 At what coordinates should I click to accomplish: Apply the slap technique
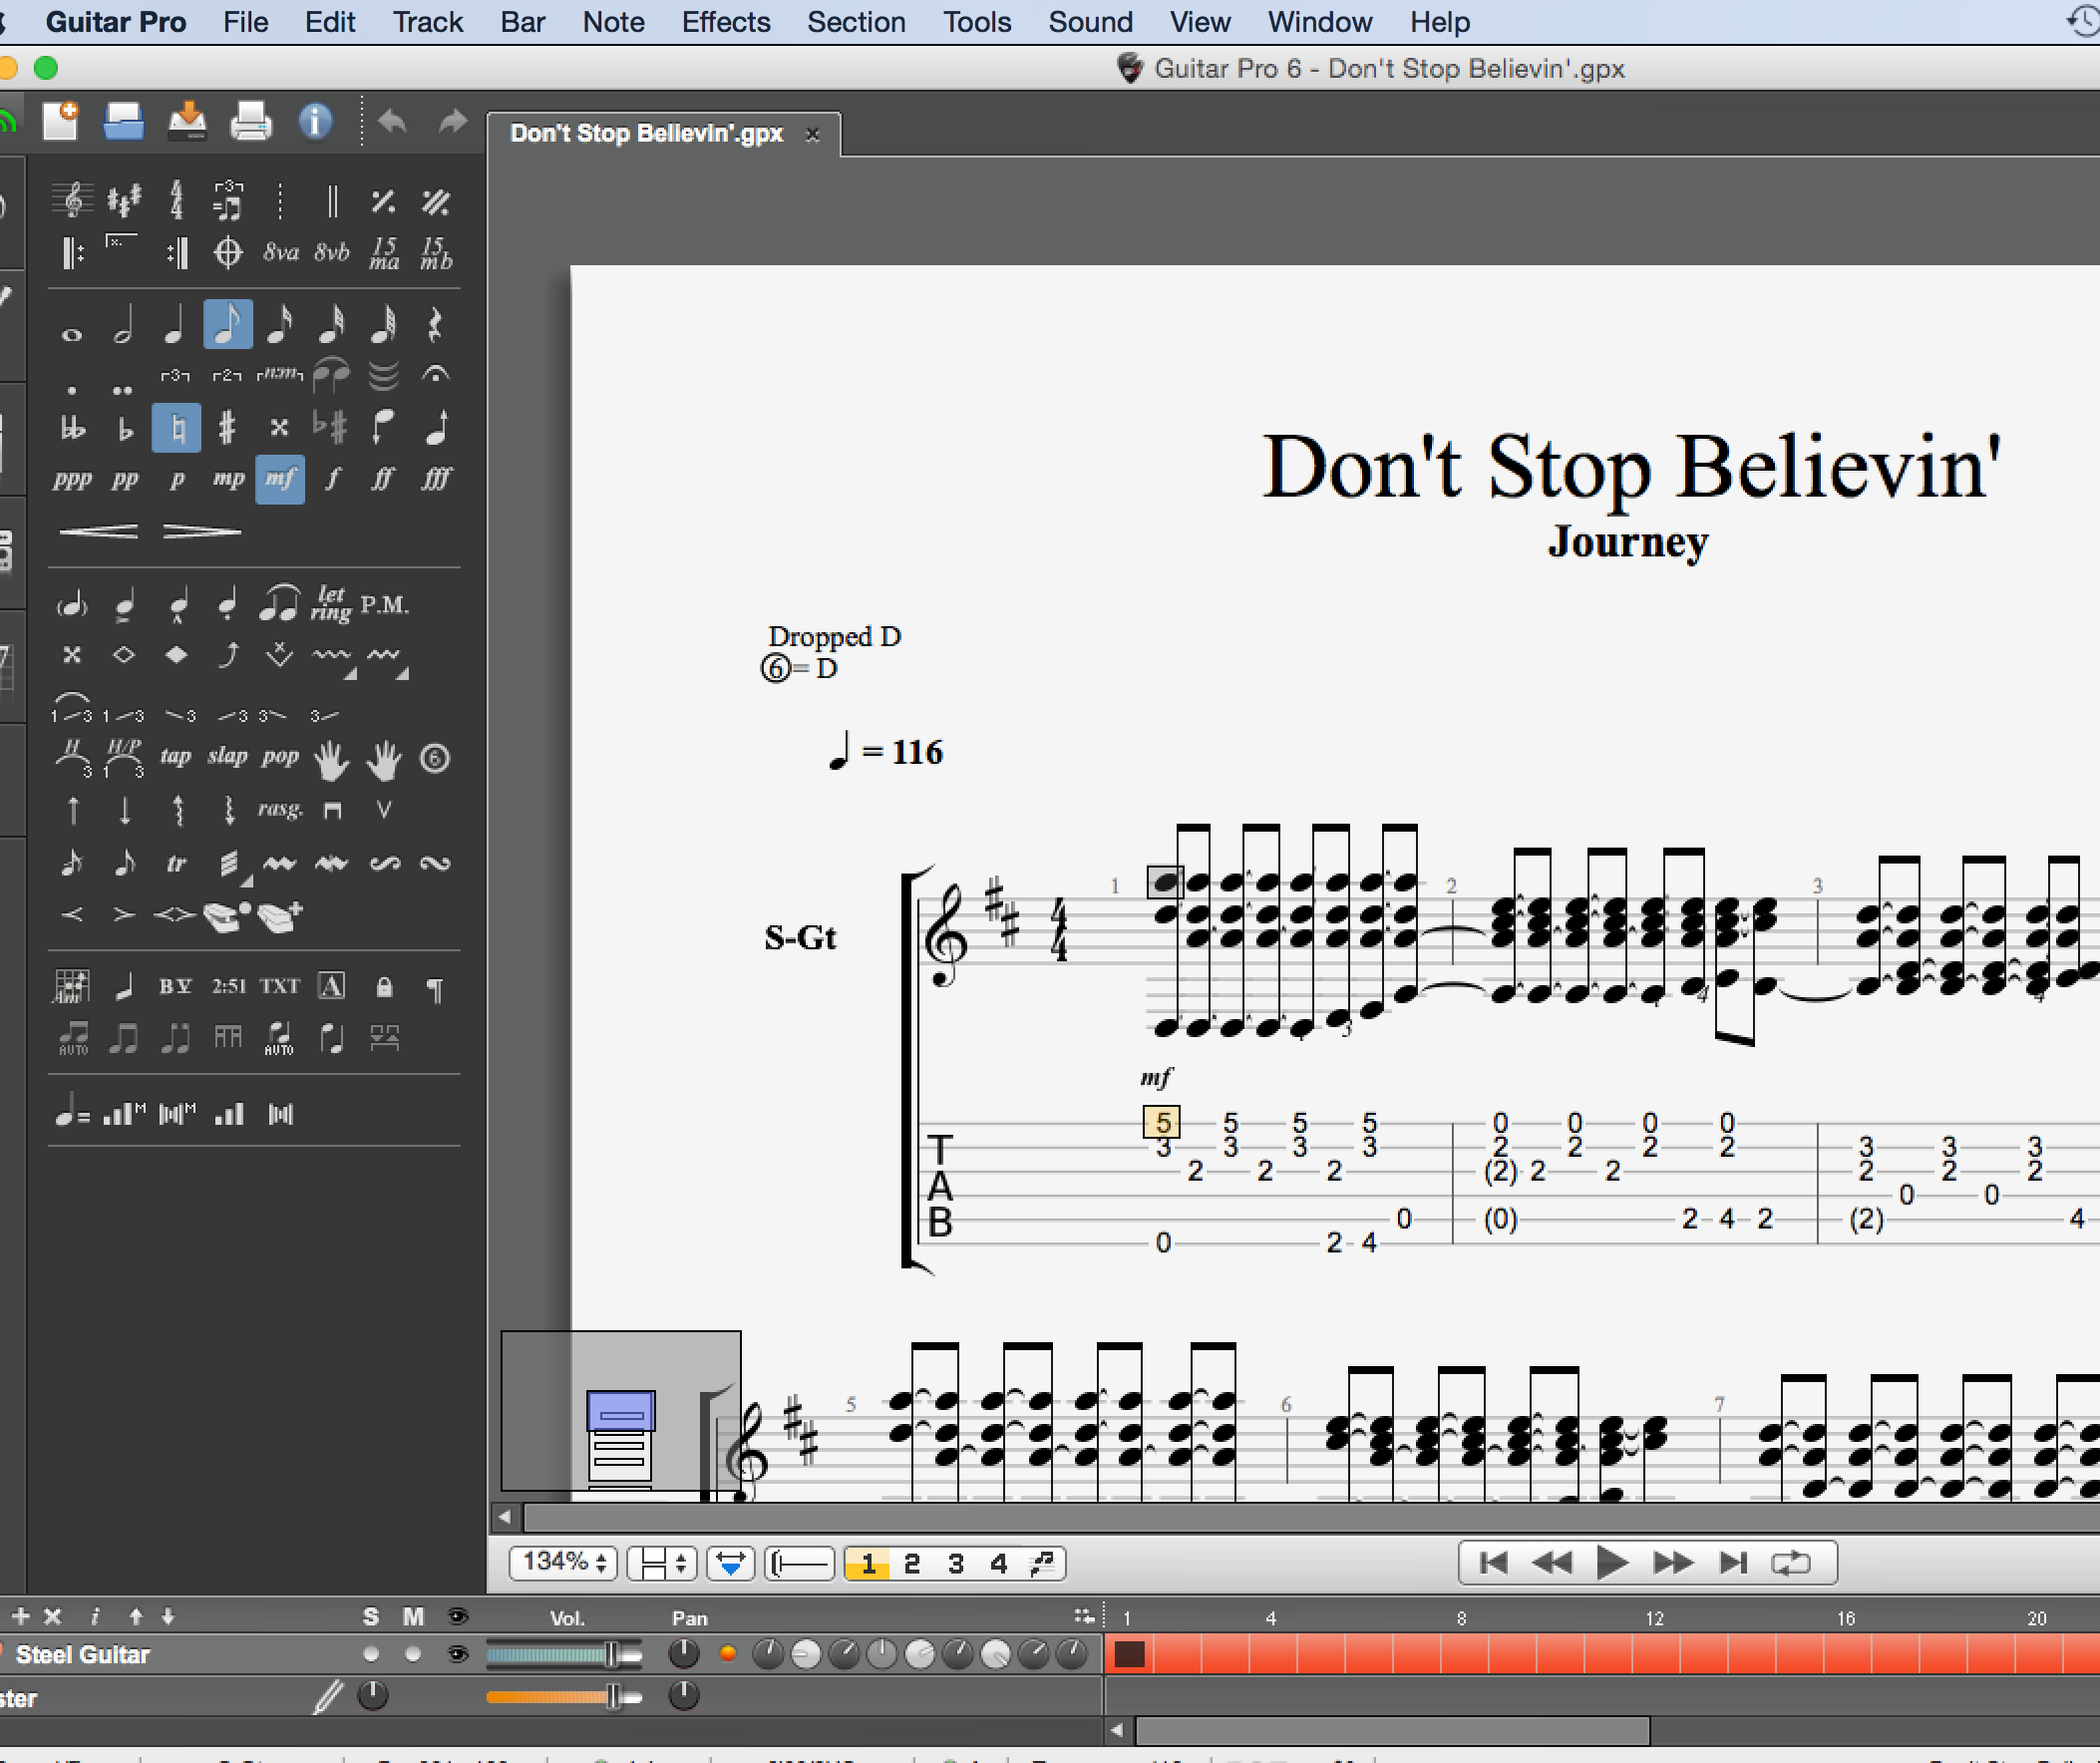pyautogui.click(x=227, y=757)
